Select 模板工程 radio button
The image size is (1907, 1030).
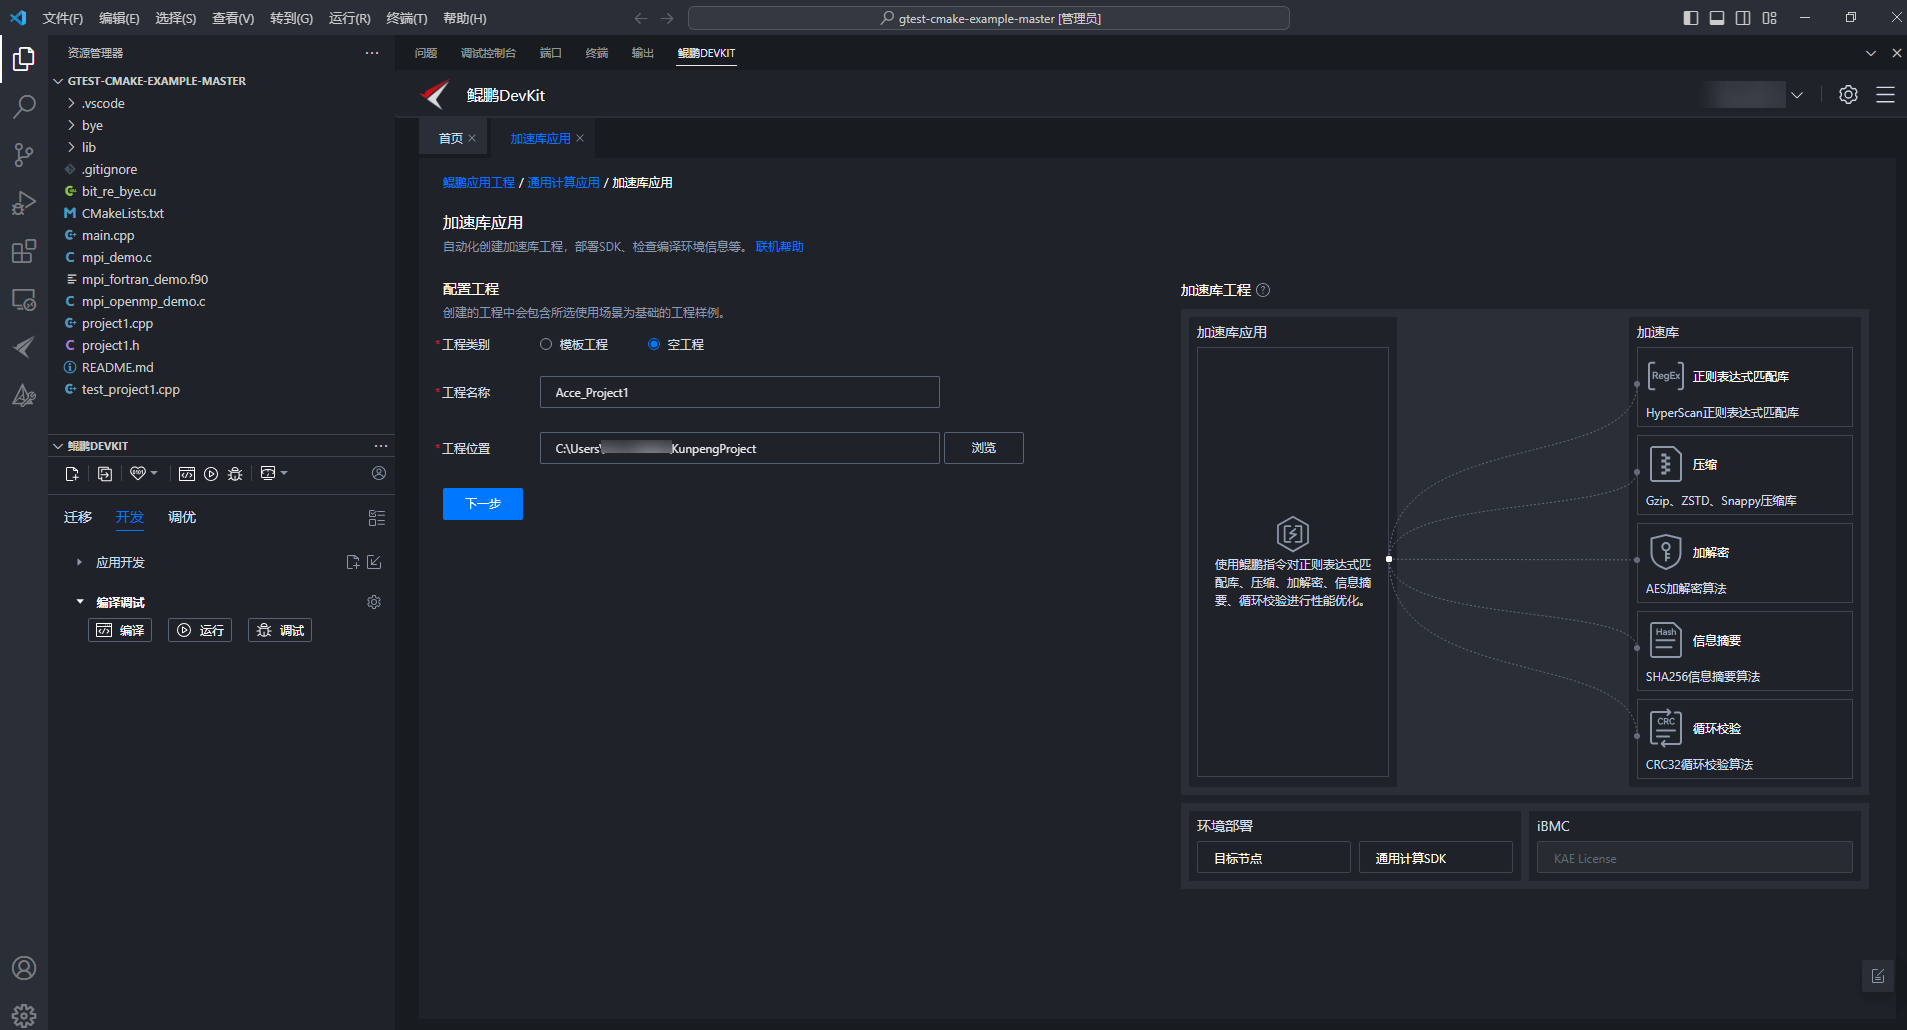[546, 344]
